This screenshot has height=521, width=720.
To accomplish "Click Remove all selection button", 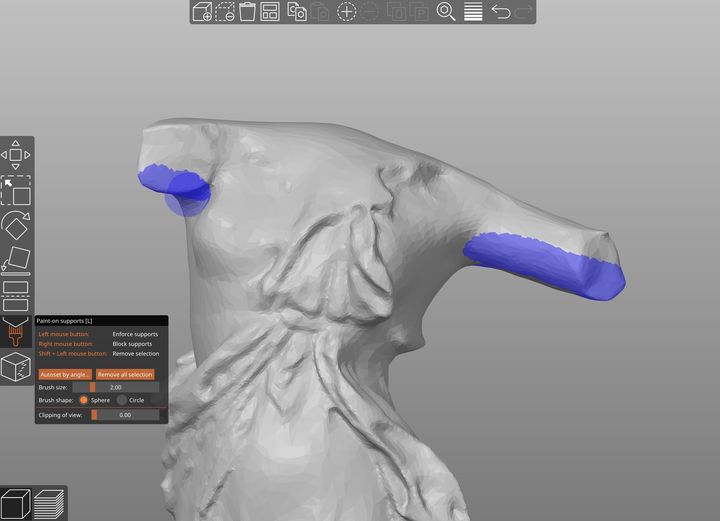I will click(125, 374).
